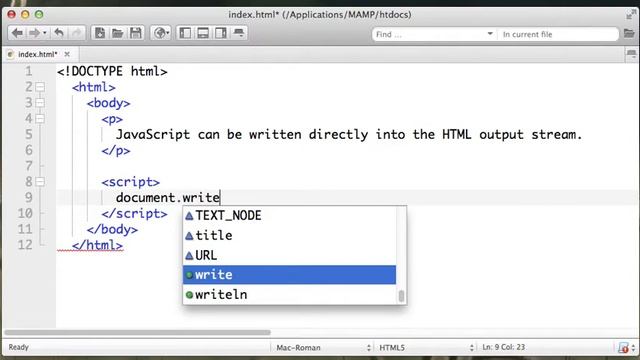Collapse the <html> fold marker on line 2

click(40, 87)
